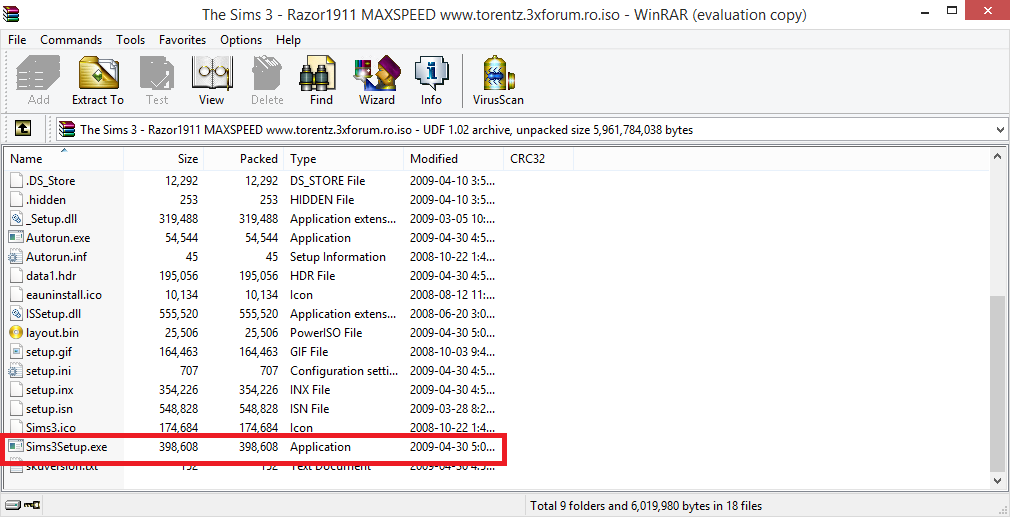Expand the archive path dropdown

1000,130
